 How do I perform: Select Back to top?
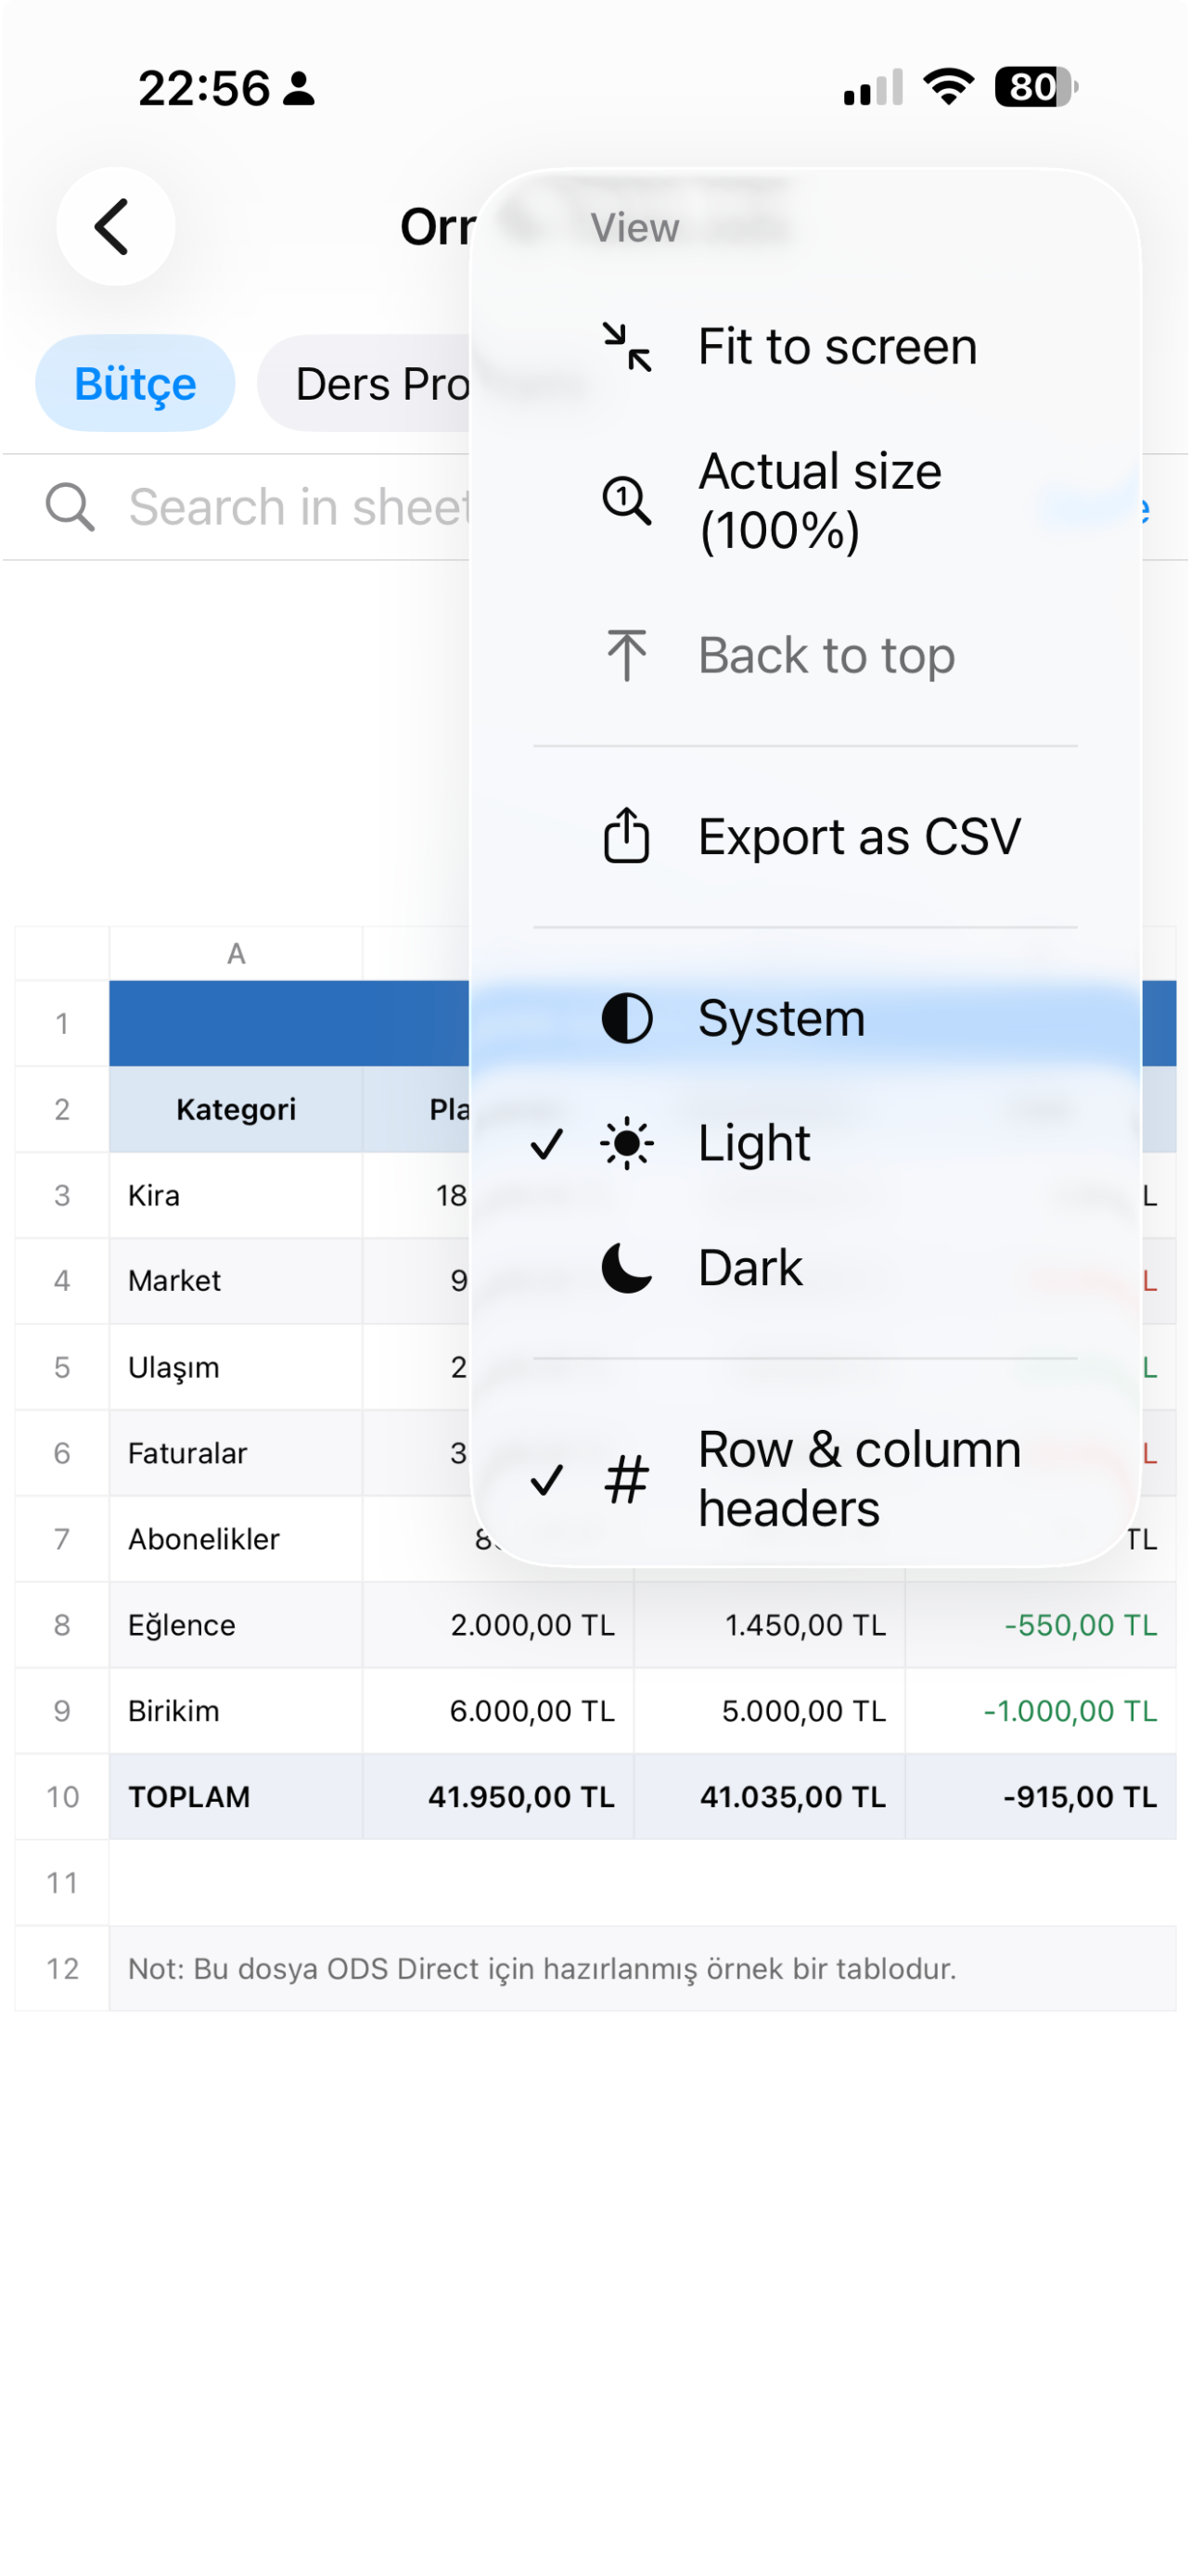tap(805, 656)
